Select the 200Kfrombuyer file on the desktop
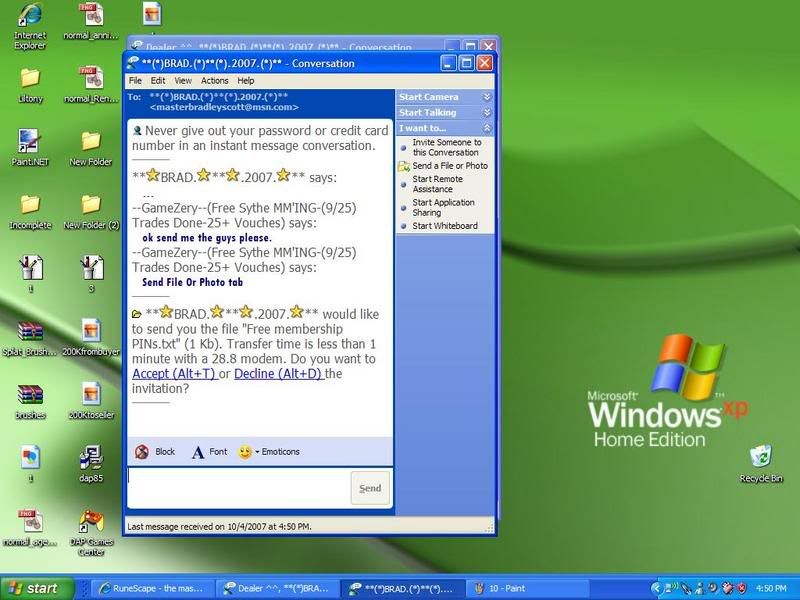The image size is (800, 600). tap(91, 338)
